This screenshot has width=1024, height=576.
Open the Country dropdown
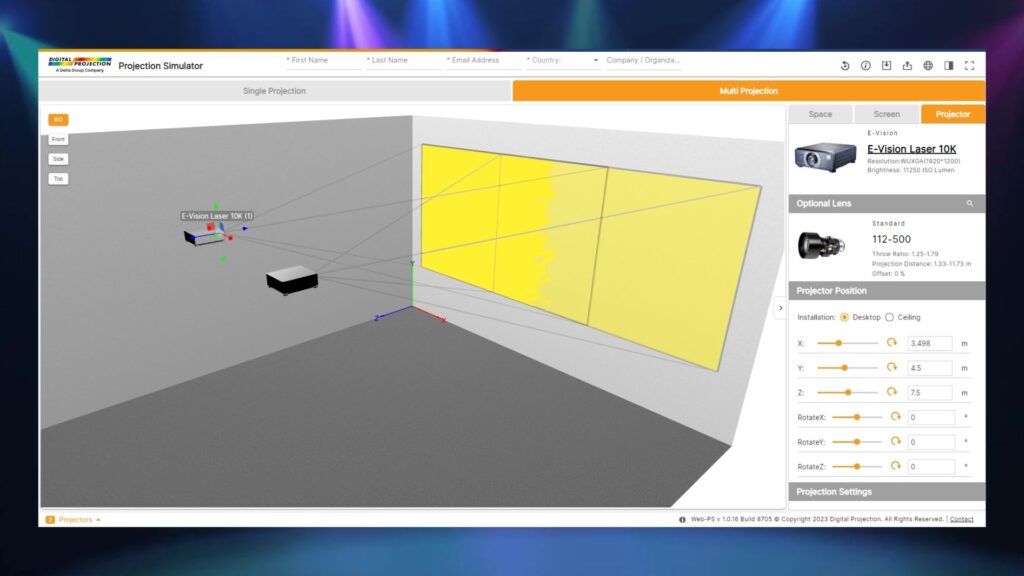pyautogui.click(x=563, y=60)
